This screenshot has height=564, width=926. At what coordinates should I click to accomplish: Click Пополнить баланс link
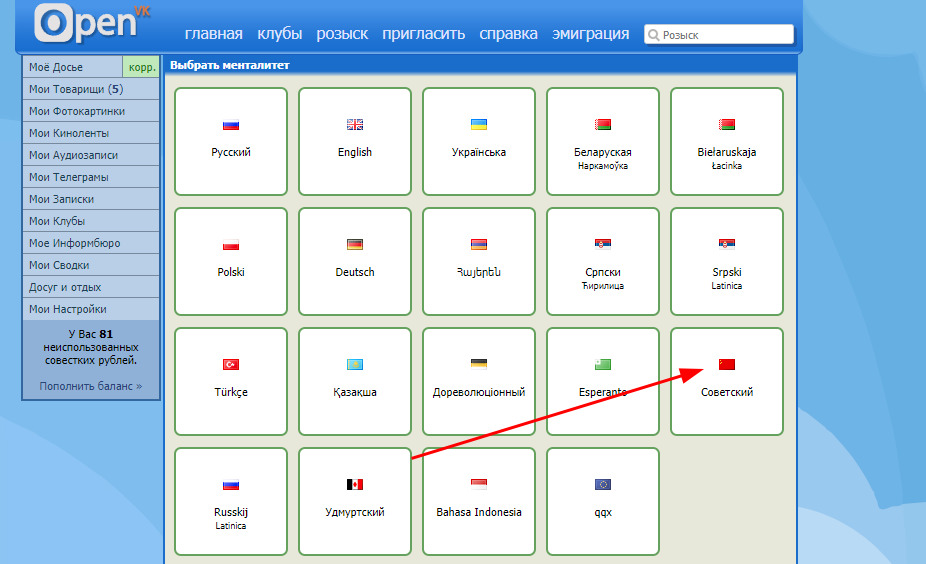pyautogui.click(x=91, y=385)
